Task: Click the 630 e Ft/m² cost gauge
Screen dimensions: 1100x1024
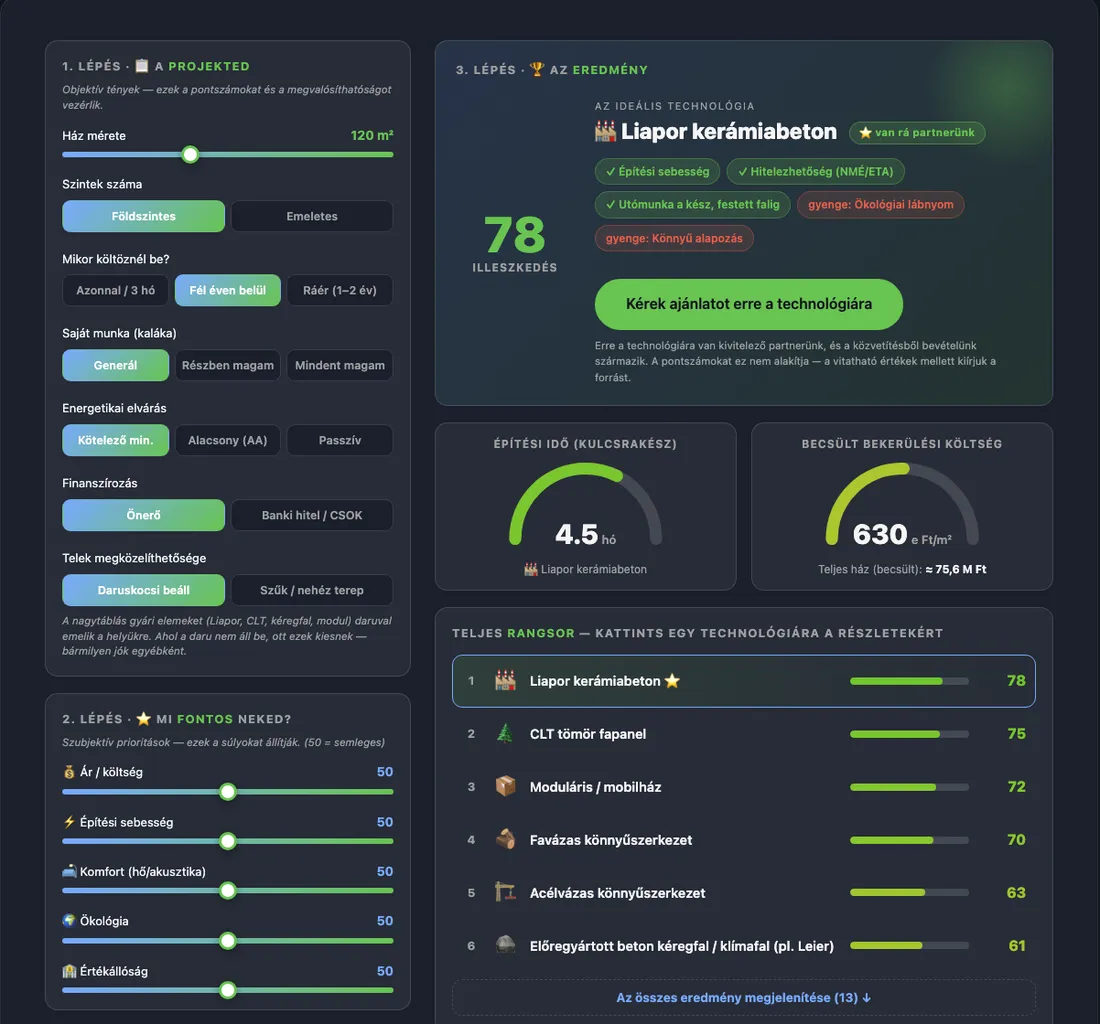Action: [x=902, y=506]
